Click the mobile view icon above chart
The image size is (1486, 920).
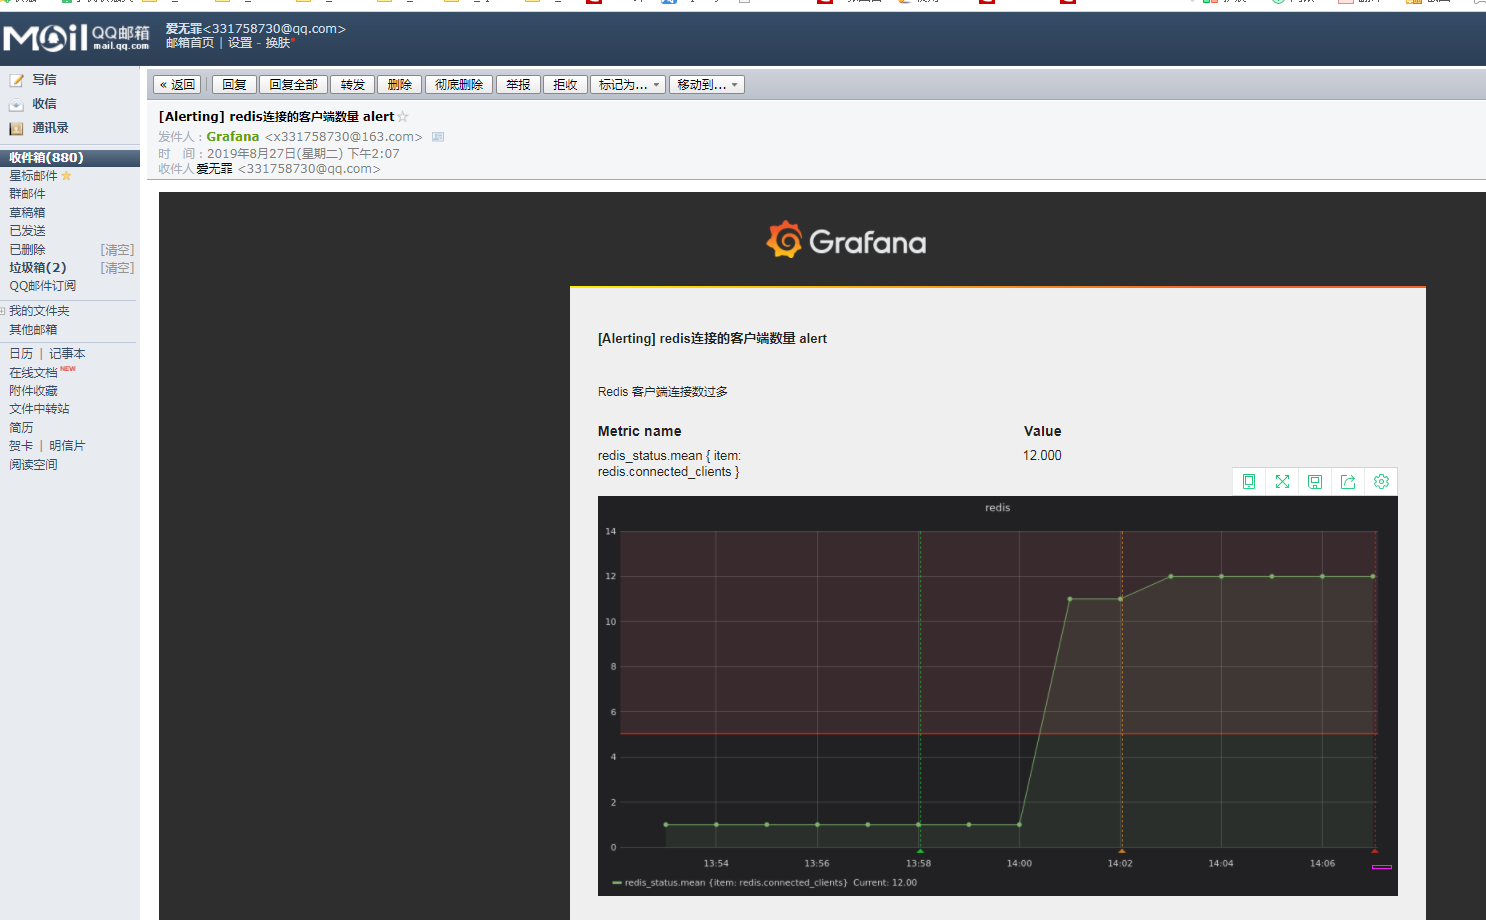pyautogui.click(x=1249, y=482)
